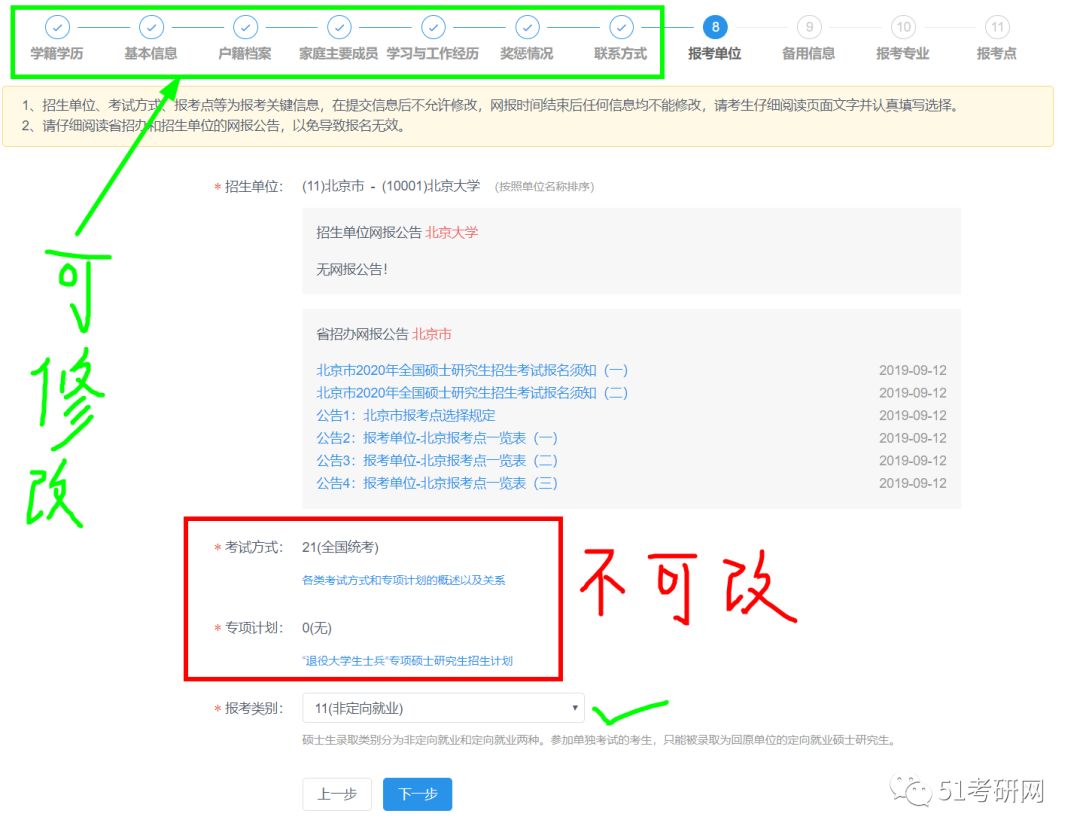This screenshot has height=838, width=1080.
Task: Go to the 学习与工作经历 step label
Action: point(433,54)
